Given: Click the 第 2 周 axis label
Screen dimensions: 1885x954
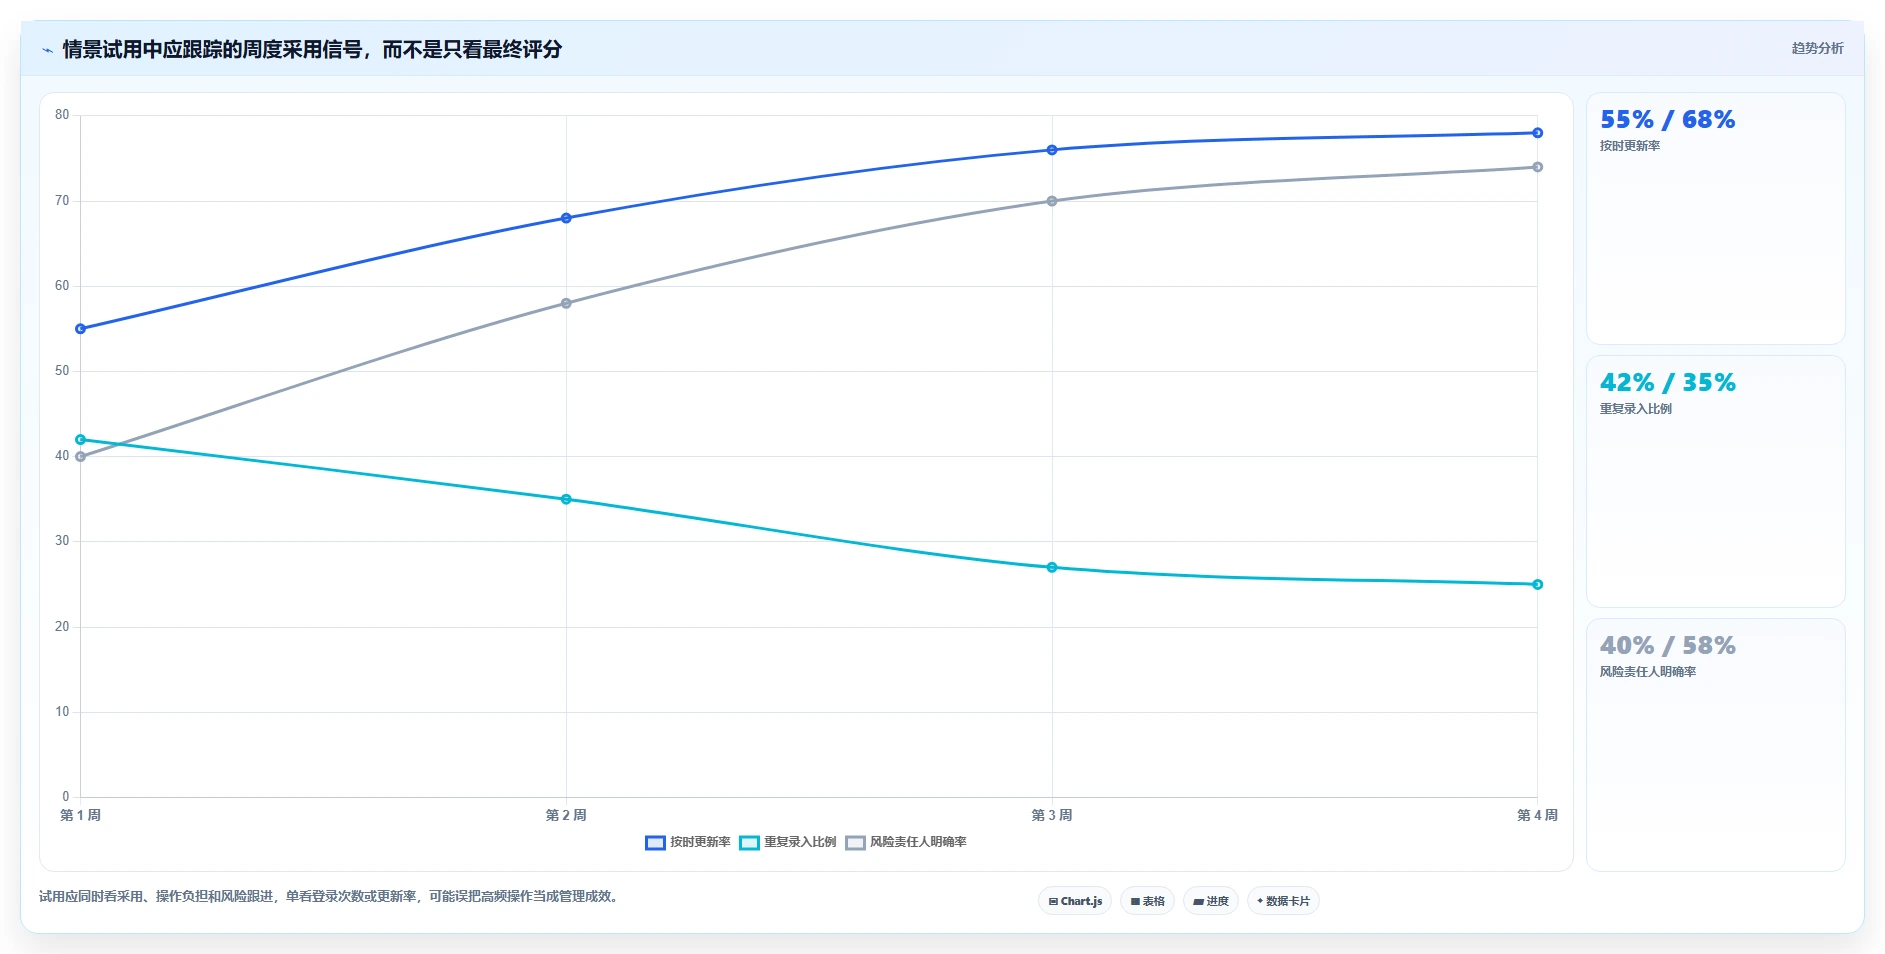Looking at the screenshot, I should click(566, 815).
